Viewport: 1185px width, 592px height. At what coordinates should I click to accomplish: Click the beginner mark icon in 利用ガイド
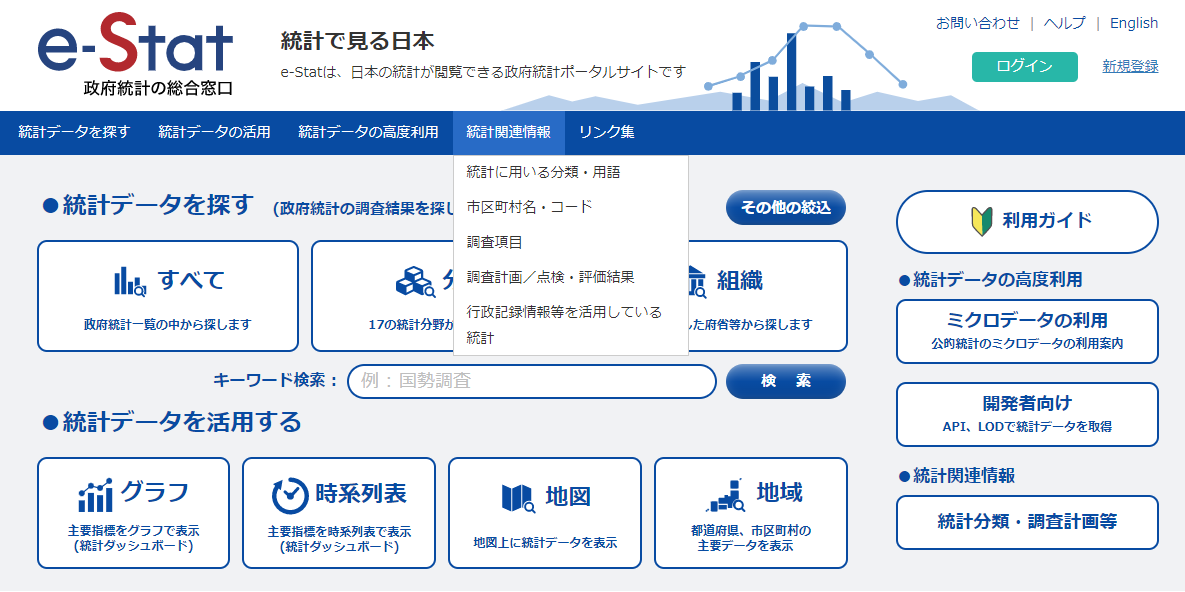981,221
